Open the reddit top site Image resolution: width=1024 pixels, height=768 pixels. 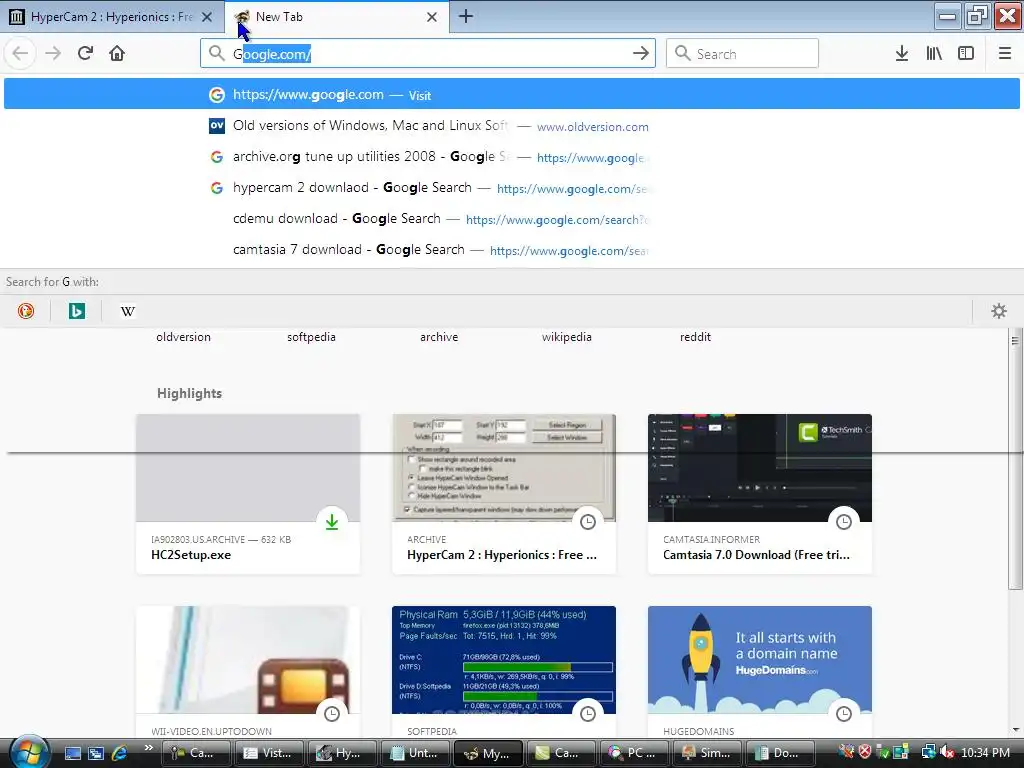(x=695, y=337)
